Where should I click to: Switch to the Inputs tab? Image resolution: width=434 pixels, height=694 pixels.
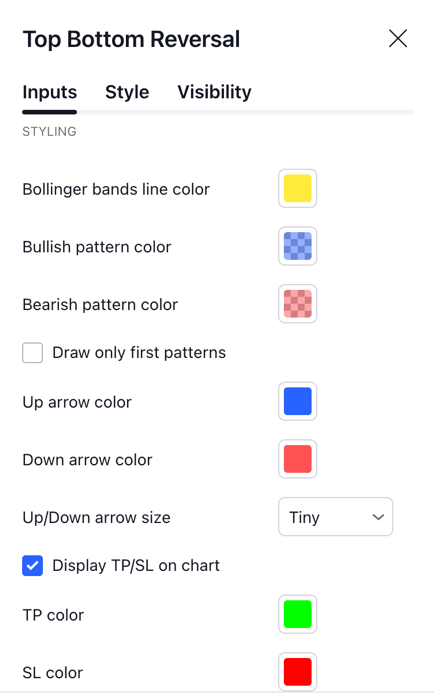(x=50, y=92)
